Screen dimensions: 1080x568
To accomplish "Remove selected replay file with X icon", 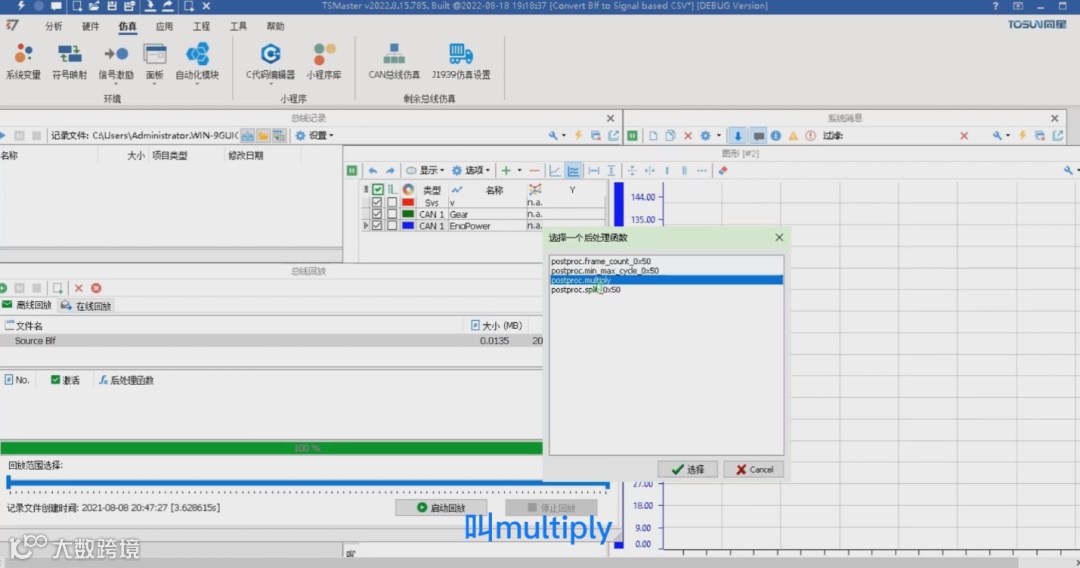I will click(79, 288).
